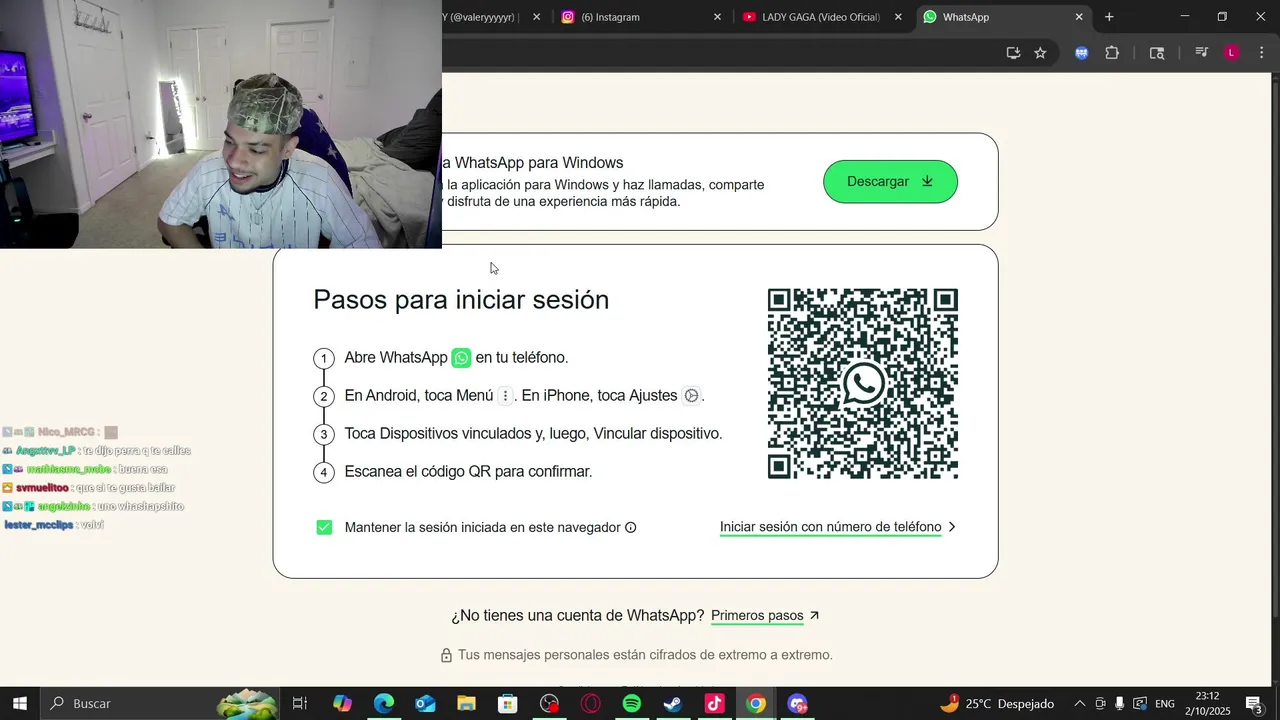Screen dimensions: 1280x720
Task: Close the WhatsApp tab
Action: click(1079, 17)
